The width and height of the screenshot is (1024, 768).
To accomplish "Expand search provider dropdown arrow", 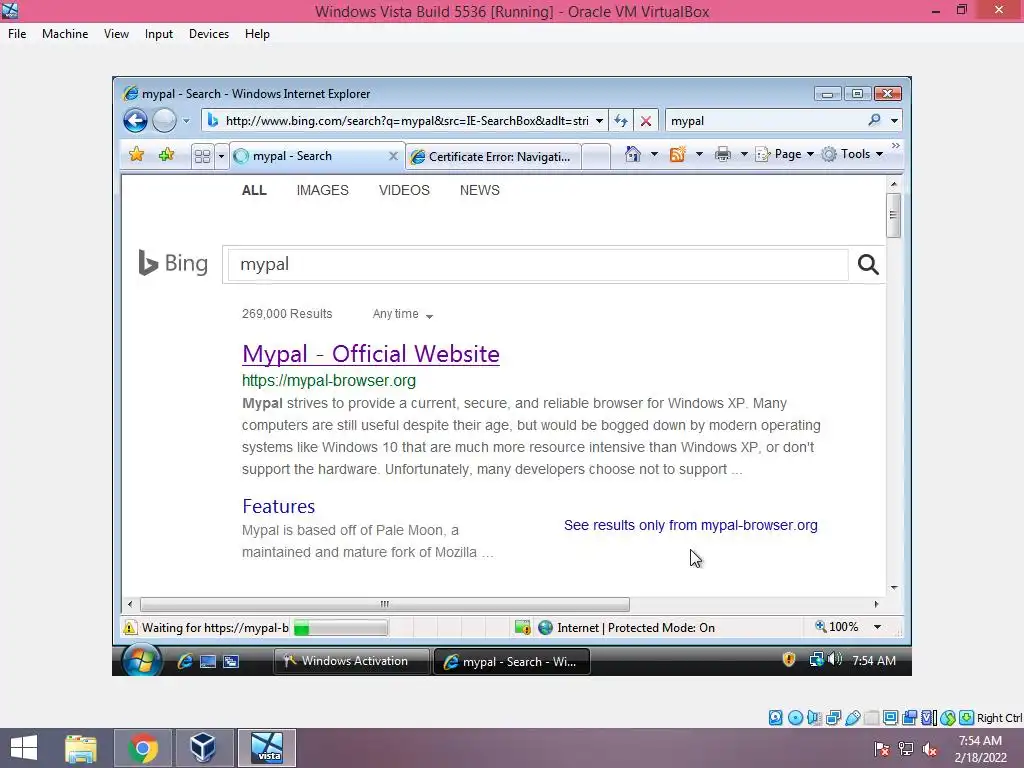I will [894, 121].
